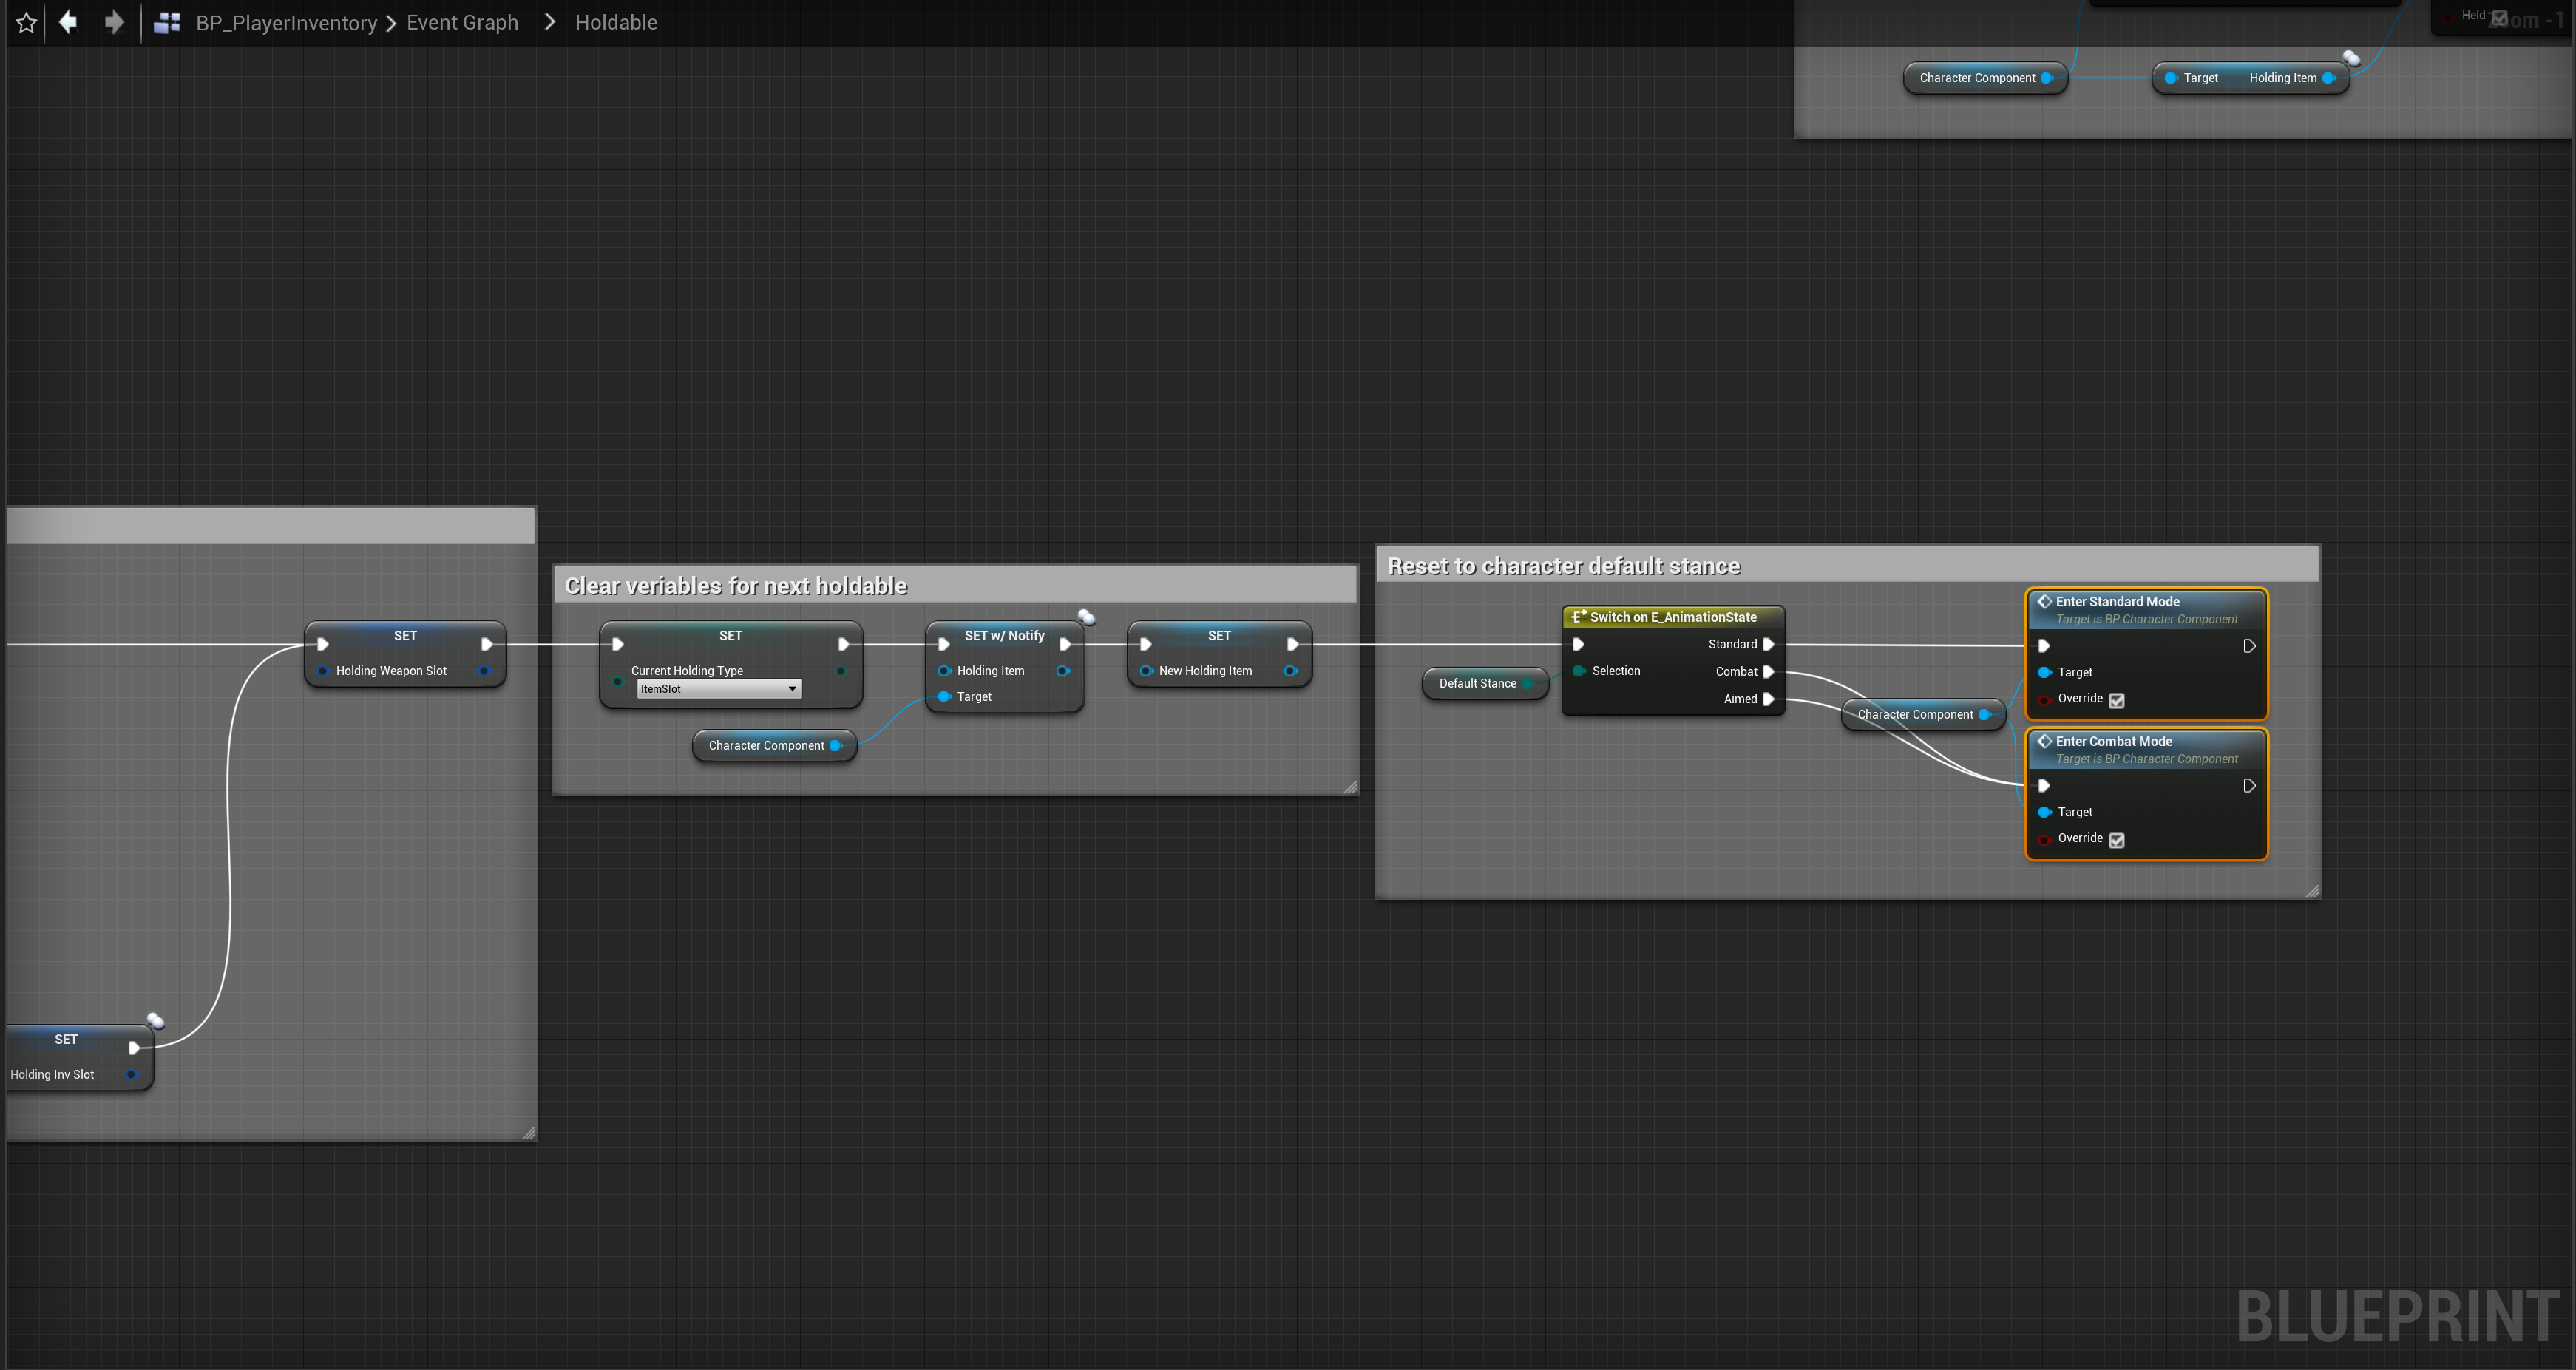Screen dimensions: 2576x1370
Task: Navigate back with the left arrow
Action: (x=67, y=22)
